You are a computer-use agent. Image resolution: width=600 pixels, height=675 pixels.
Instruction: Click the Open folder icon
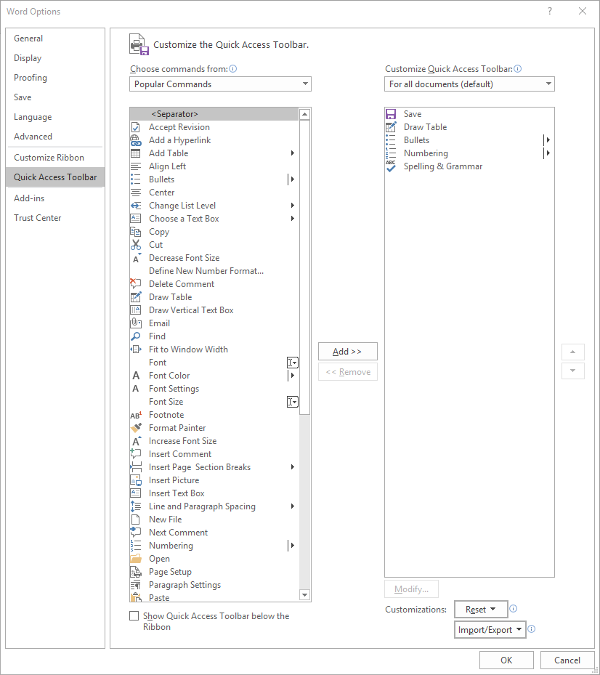tap(136, 559)
